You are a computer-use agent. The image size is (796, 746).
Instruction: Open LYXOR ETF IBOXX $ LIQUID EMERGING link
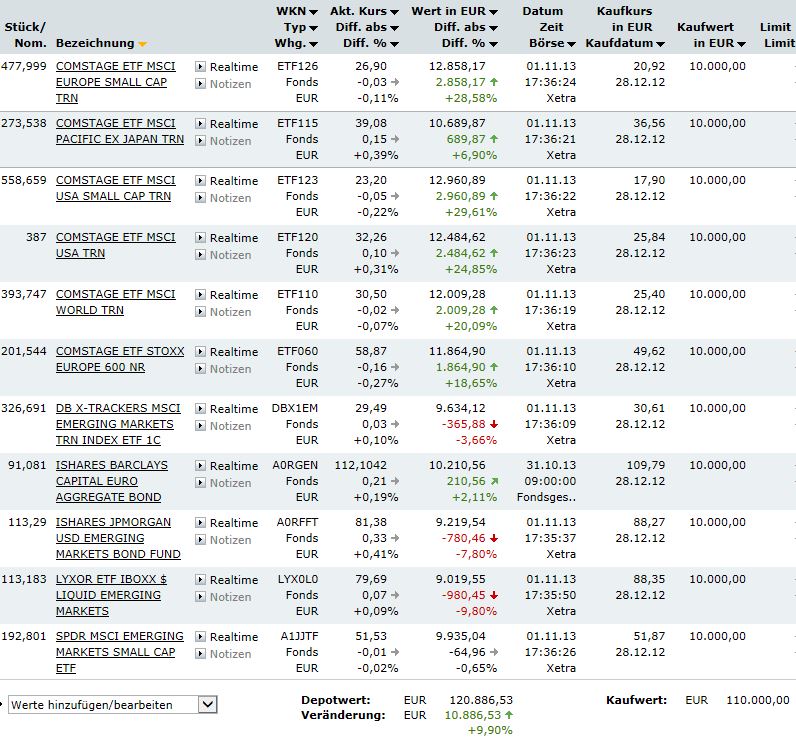(111, 595)
